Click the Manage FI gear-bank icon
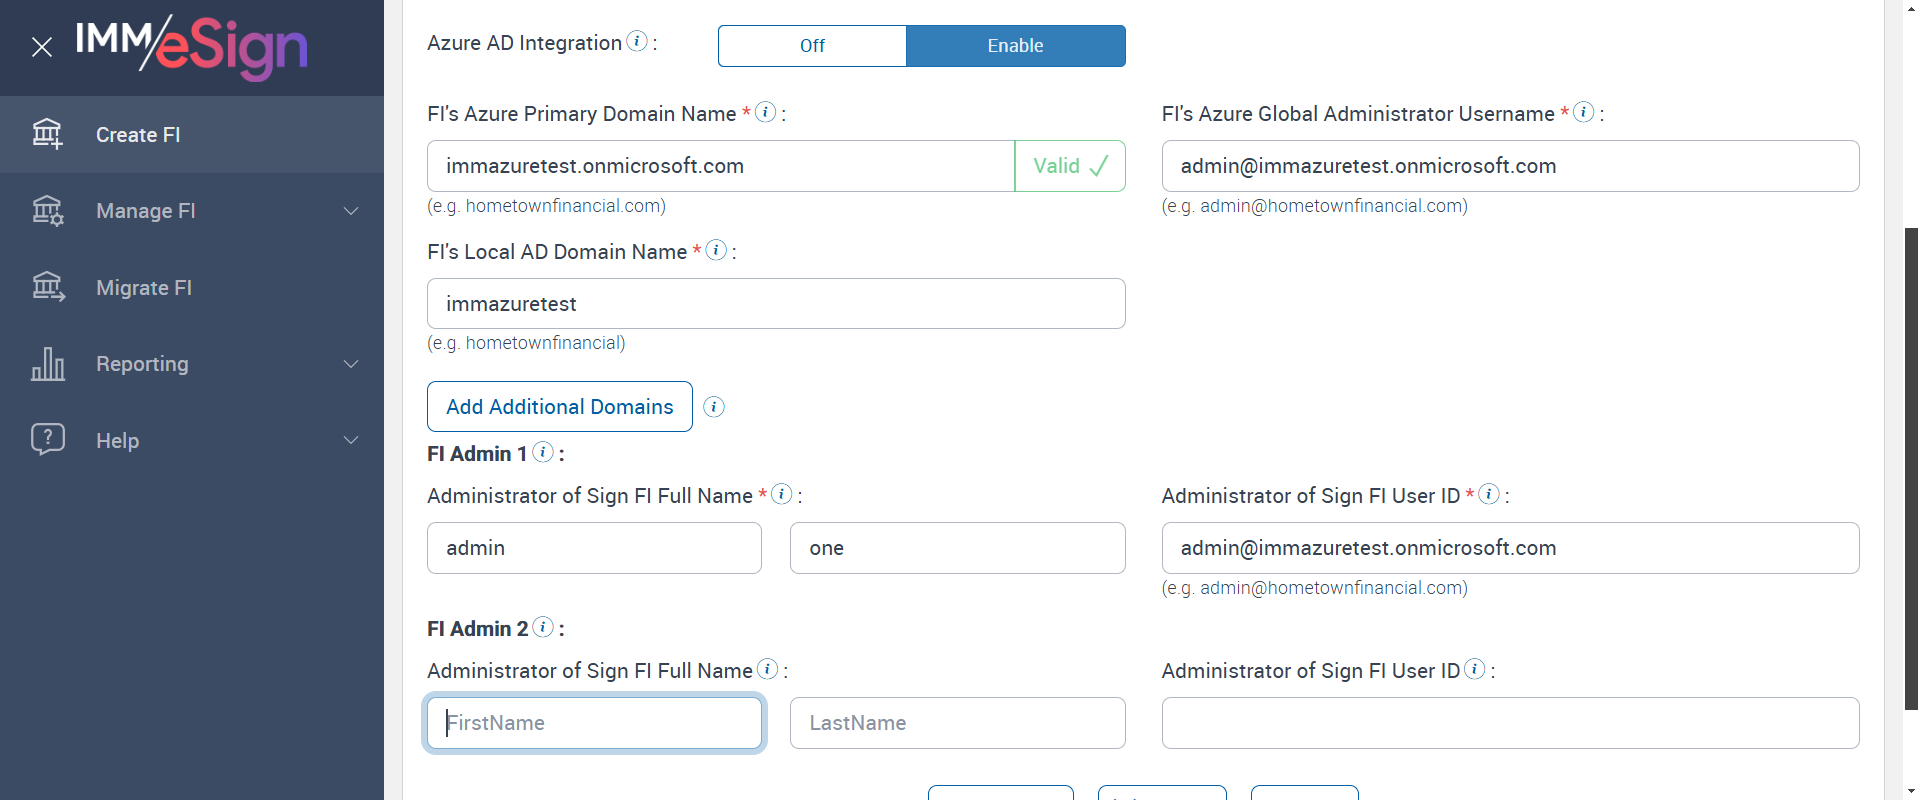This screenshot has width=1920, height=800. (x=47, y=211)
